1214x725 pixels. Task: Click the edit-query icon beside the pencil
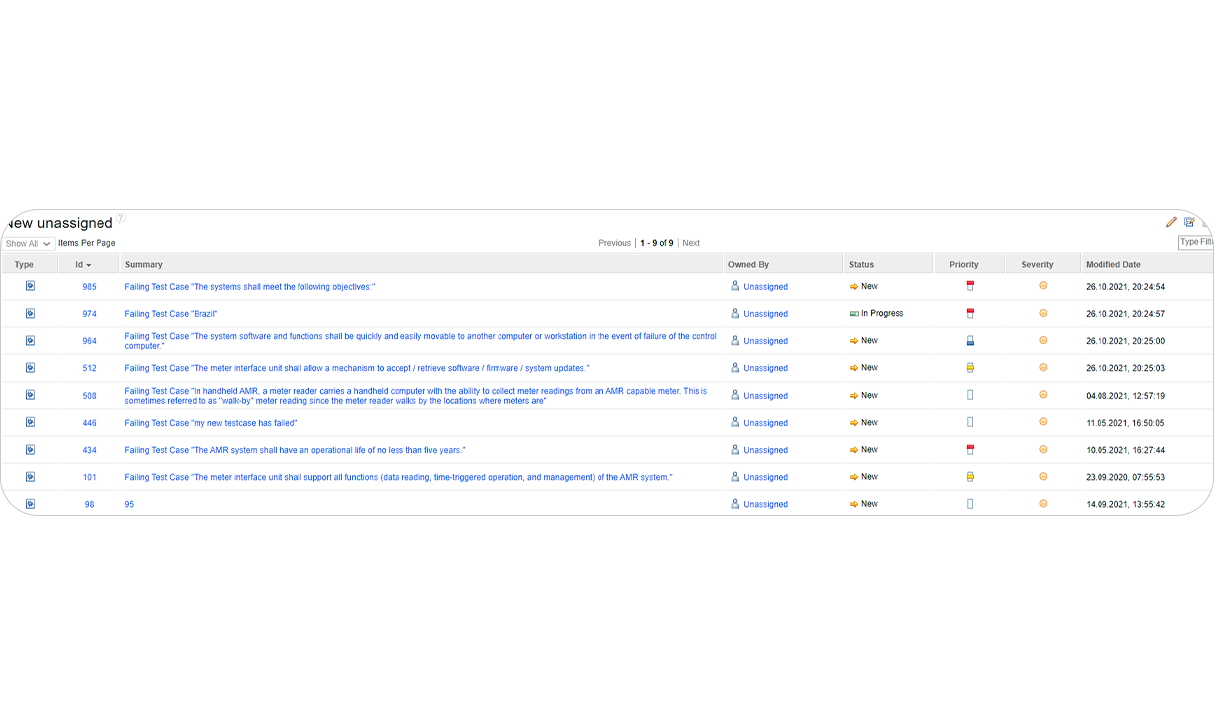(x=1189, y=223)
